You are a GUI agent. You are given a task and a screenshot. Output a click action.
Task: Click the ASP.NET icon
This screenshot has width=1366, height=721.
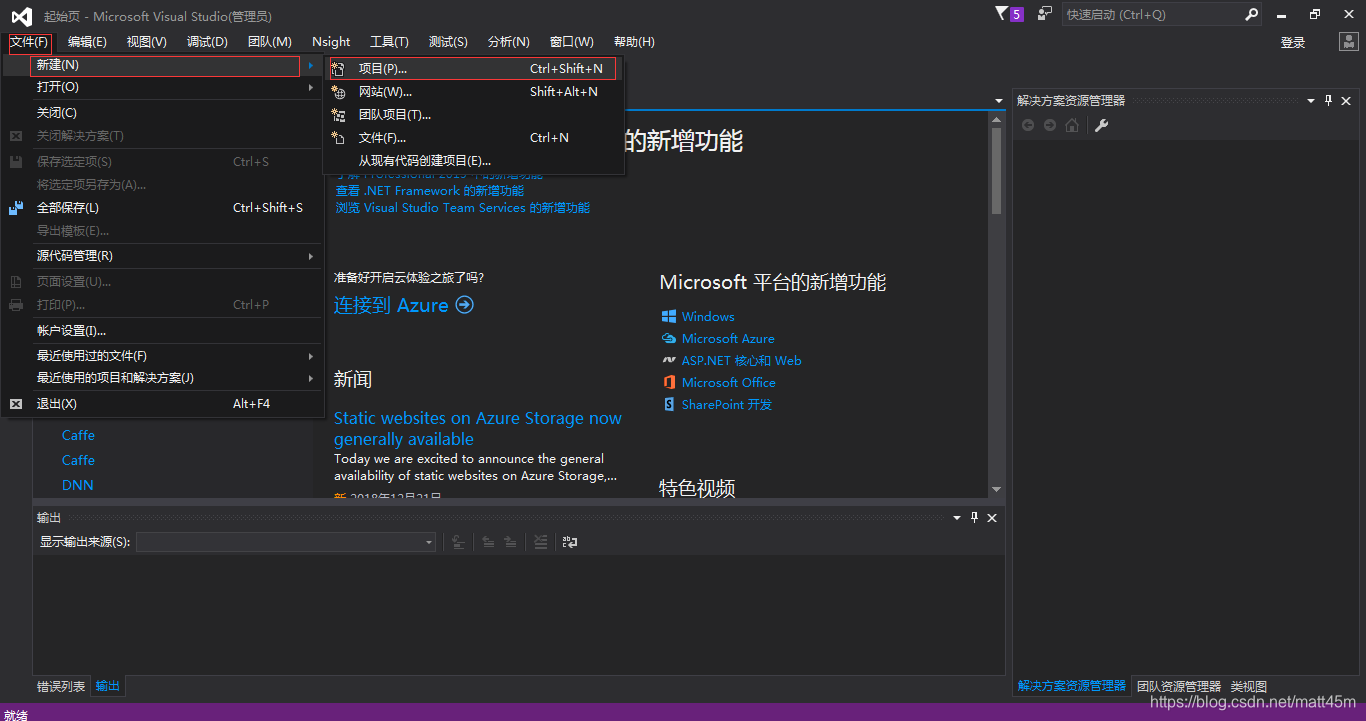669,360
